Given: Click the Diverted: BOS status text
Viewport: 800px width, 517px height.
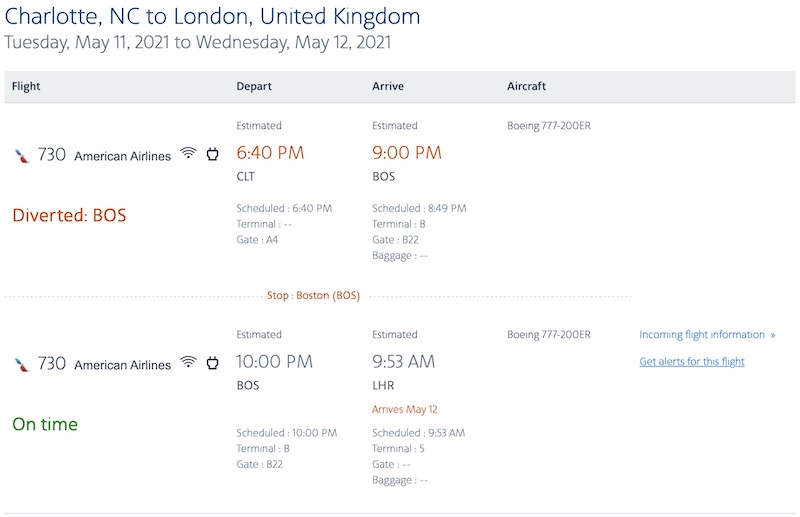Looking at the screenshot, I should coord(69,215).
